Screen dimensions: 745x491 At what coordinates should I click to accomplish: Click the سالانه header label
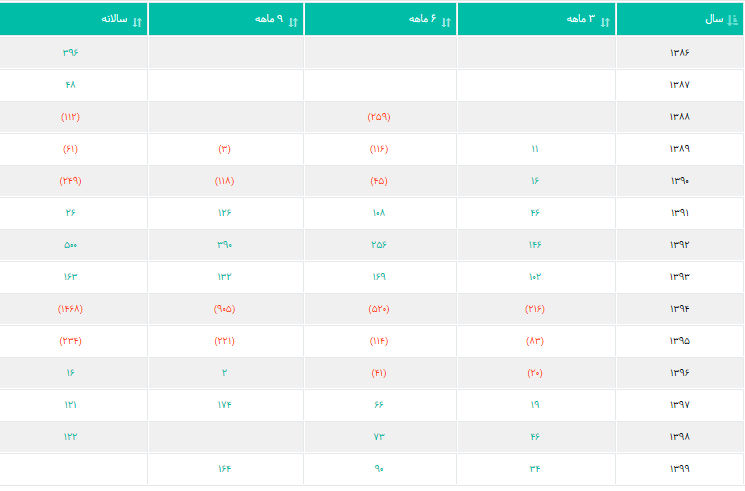click(x=114, y=20)
